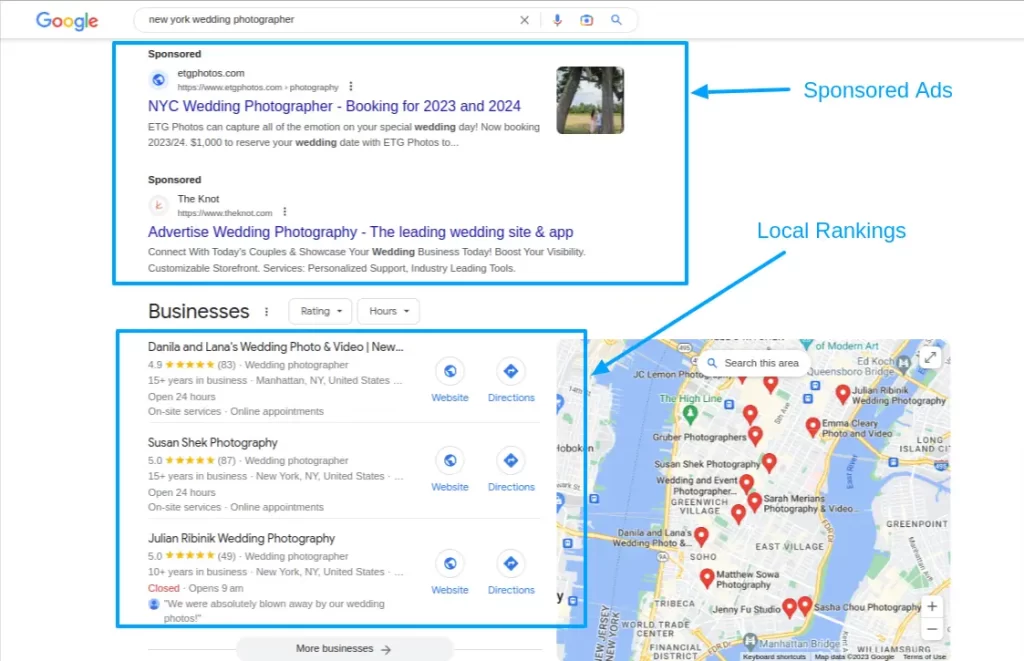The image size is (1024, 661).
Task: Click the review quote "We were absolutely blown away"
Action: coord(274,611)
